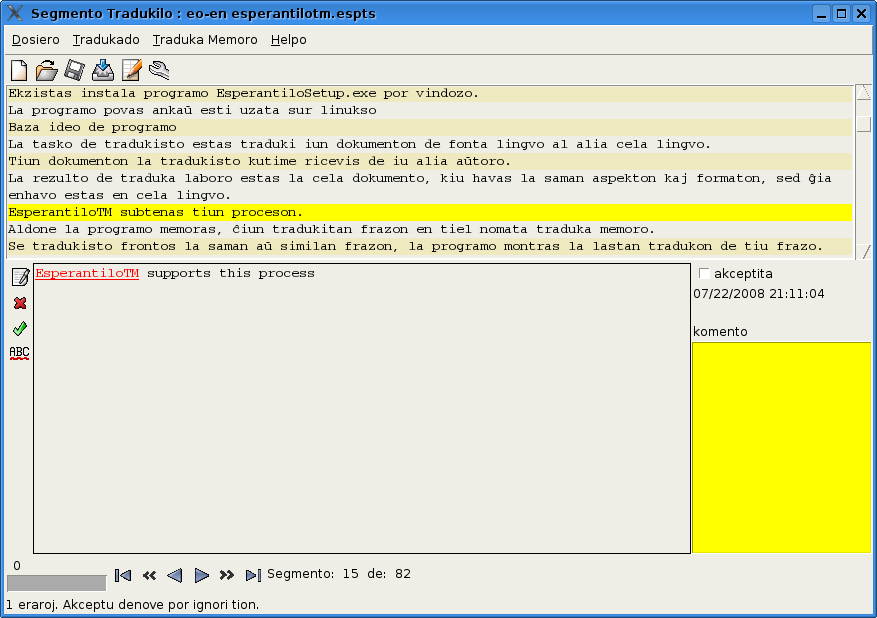Open a file with the folder icon
The height and width of the screenshot is (618, 877).
[x=46, y=70]
